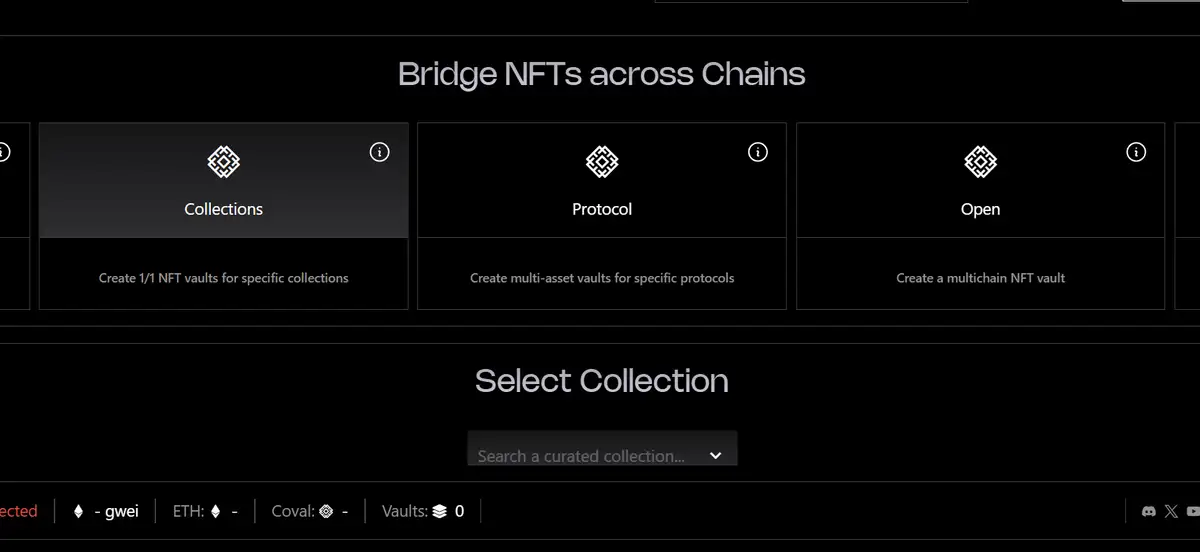Click 'Create 1/1 NFT vaults' description
The height and width of the screenshot is (552, 1200).
(x=224, y=278)
